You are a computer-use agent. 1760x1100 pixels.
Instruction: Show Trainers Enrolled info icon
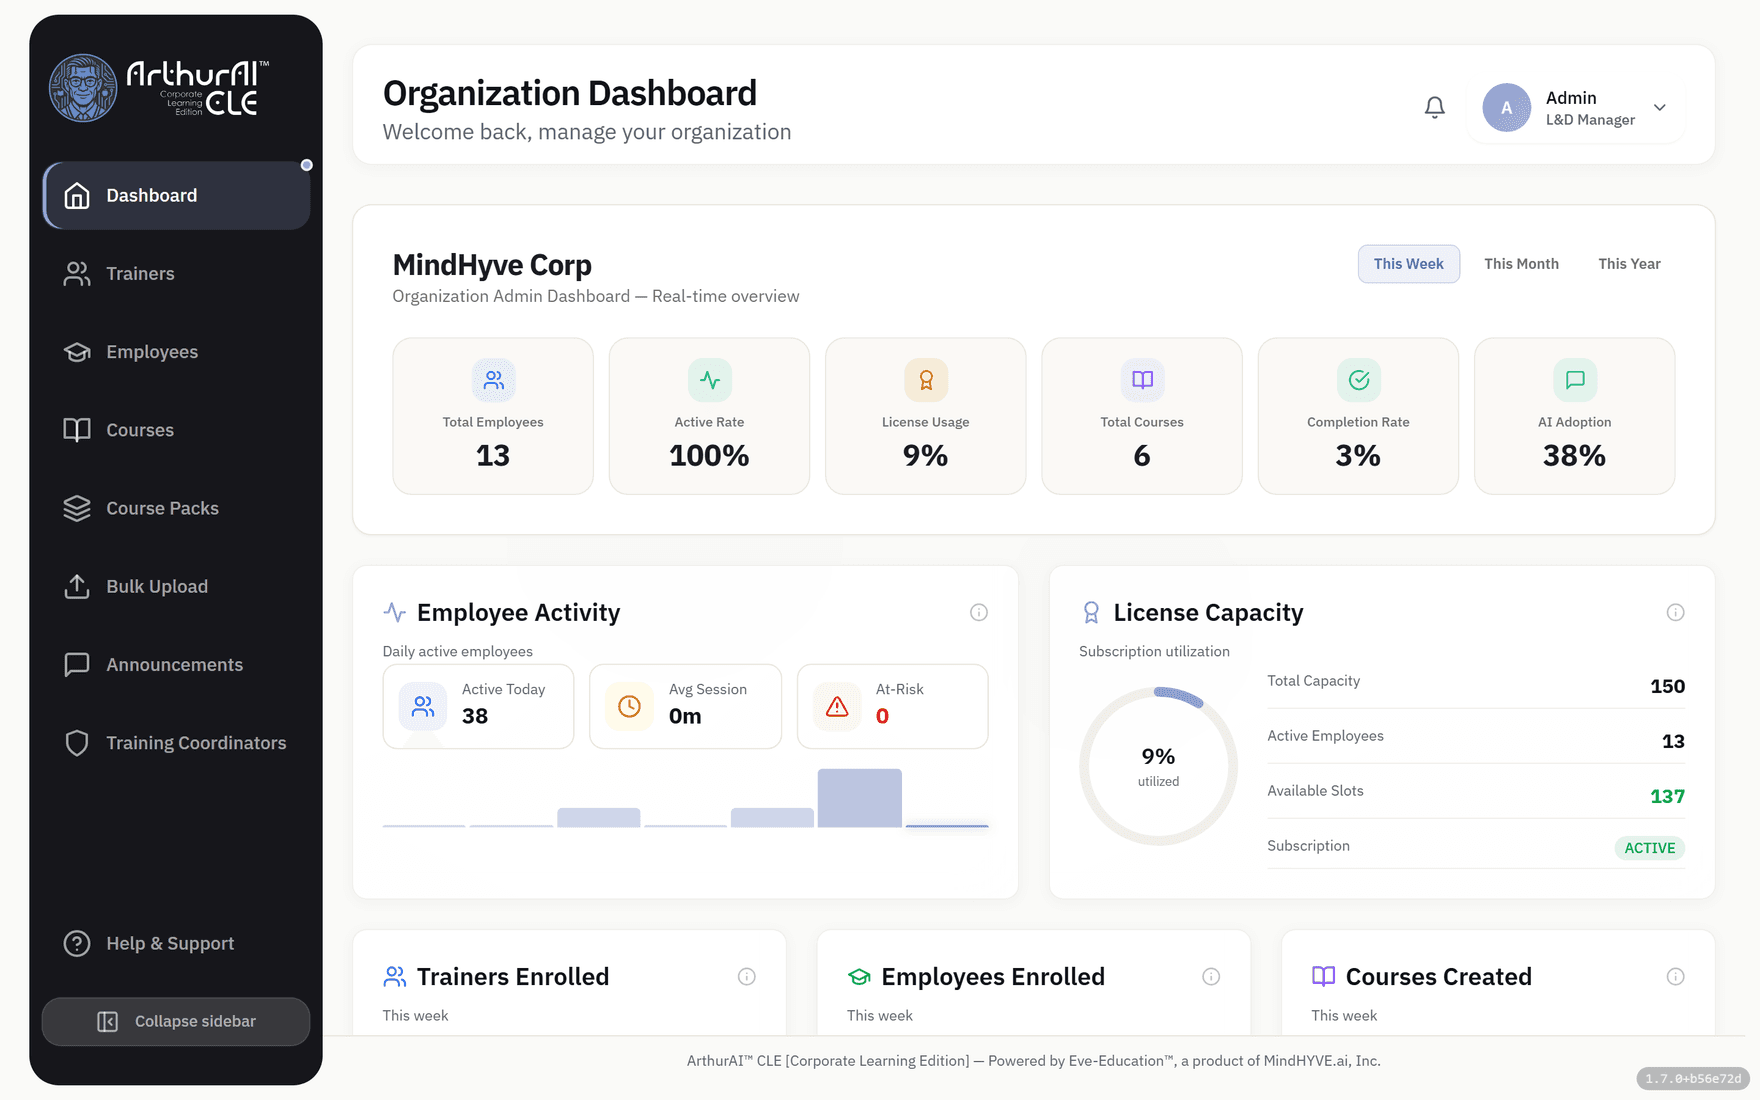[747, 977]
